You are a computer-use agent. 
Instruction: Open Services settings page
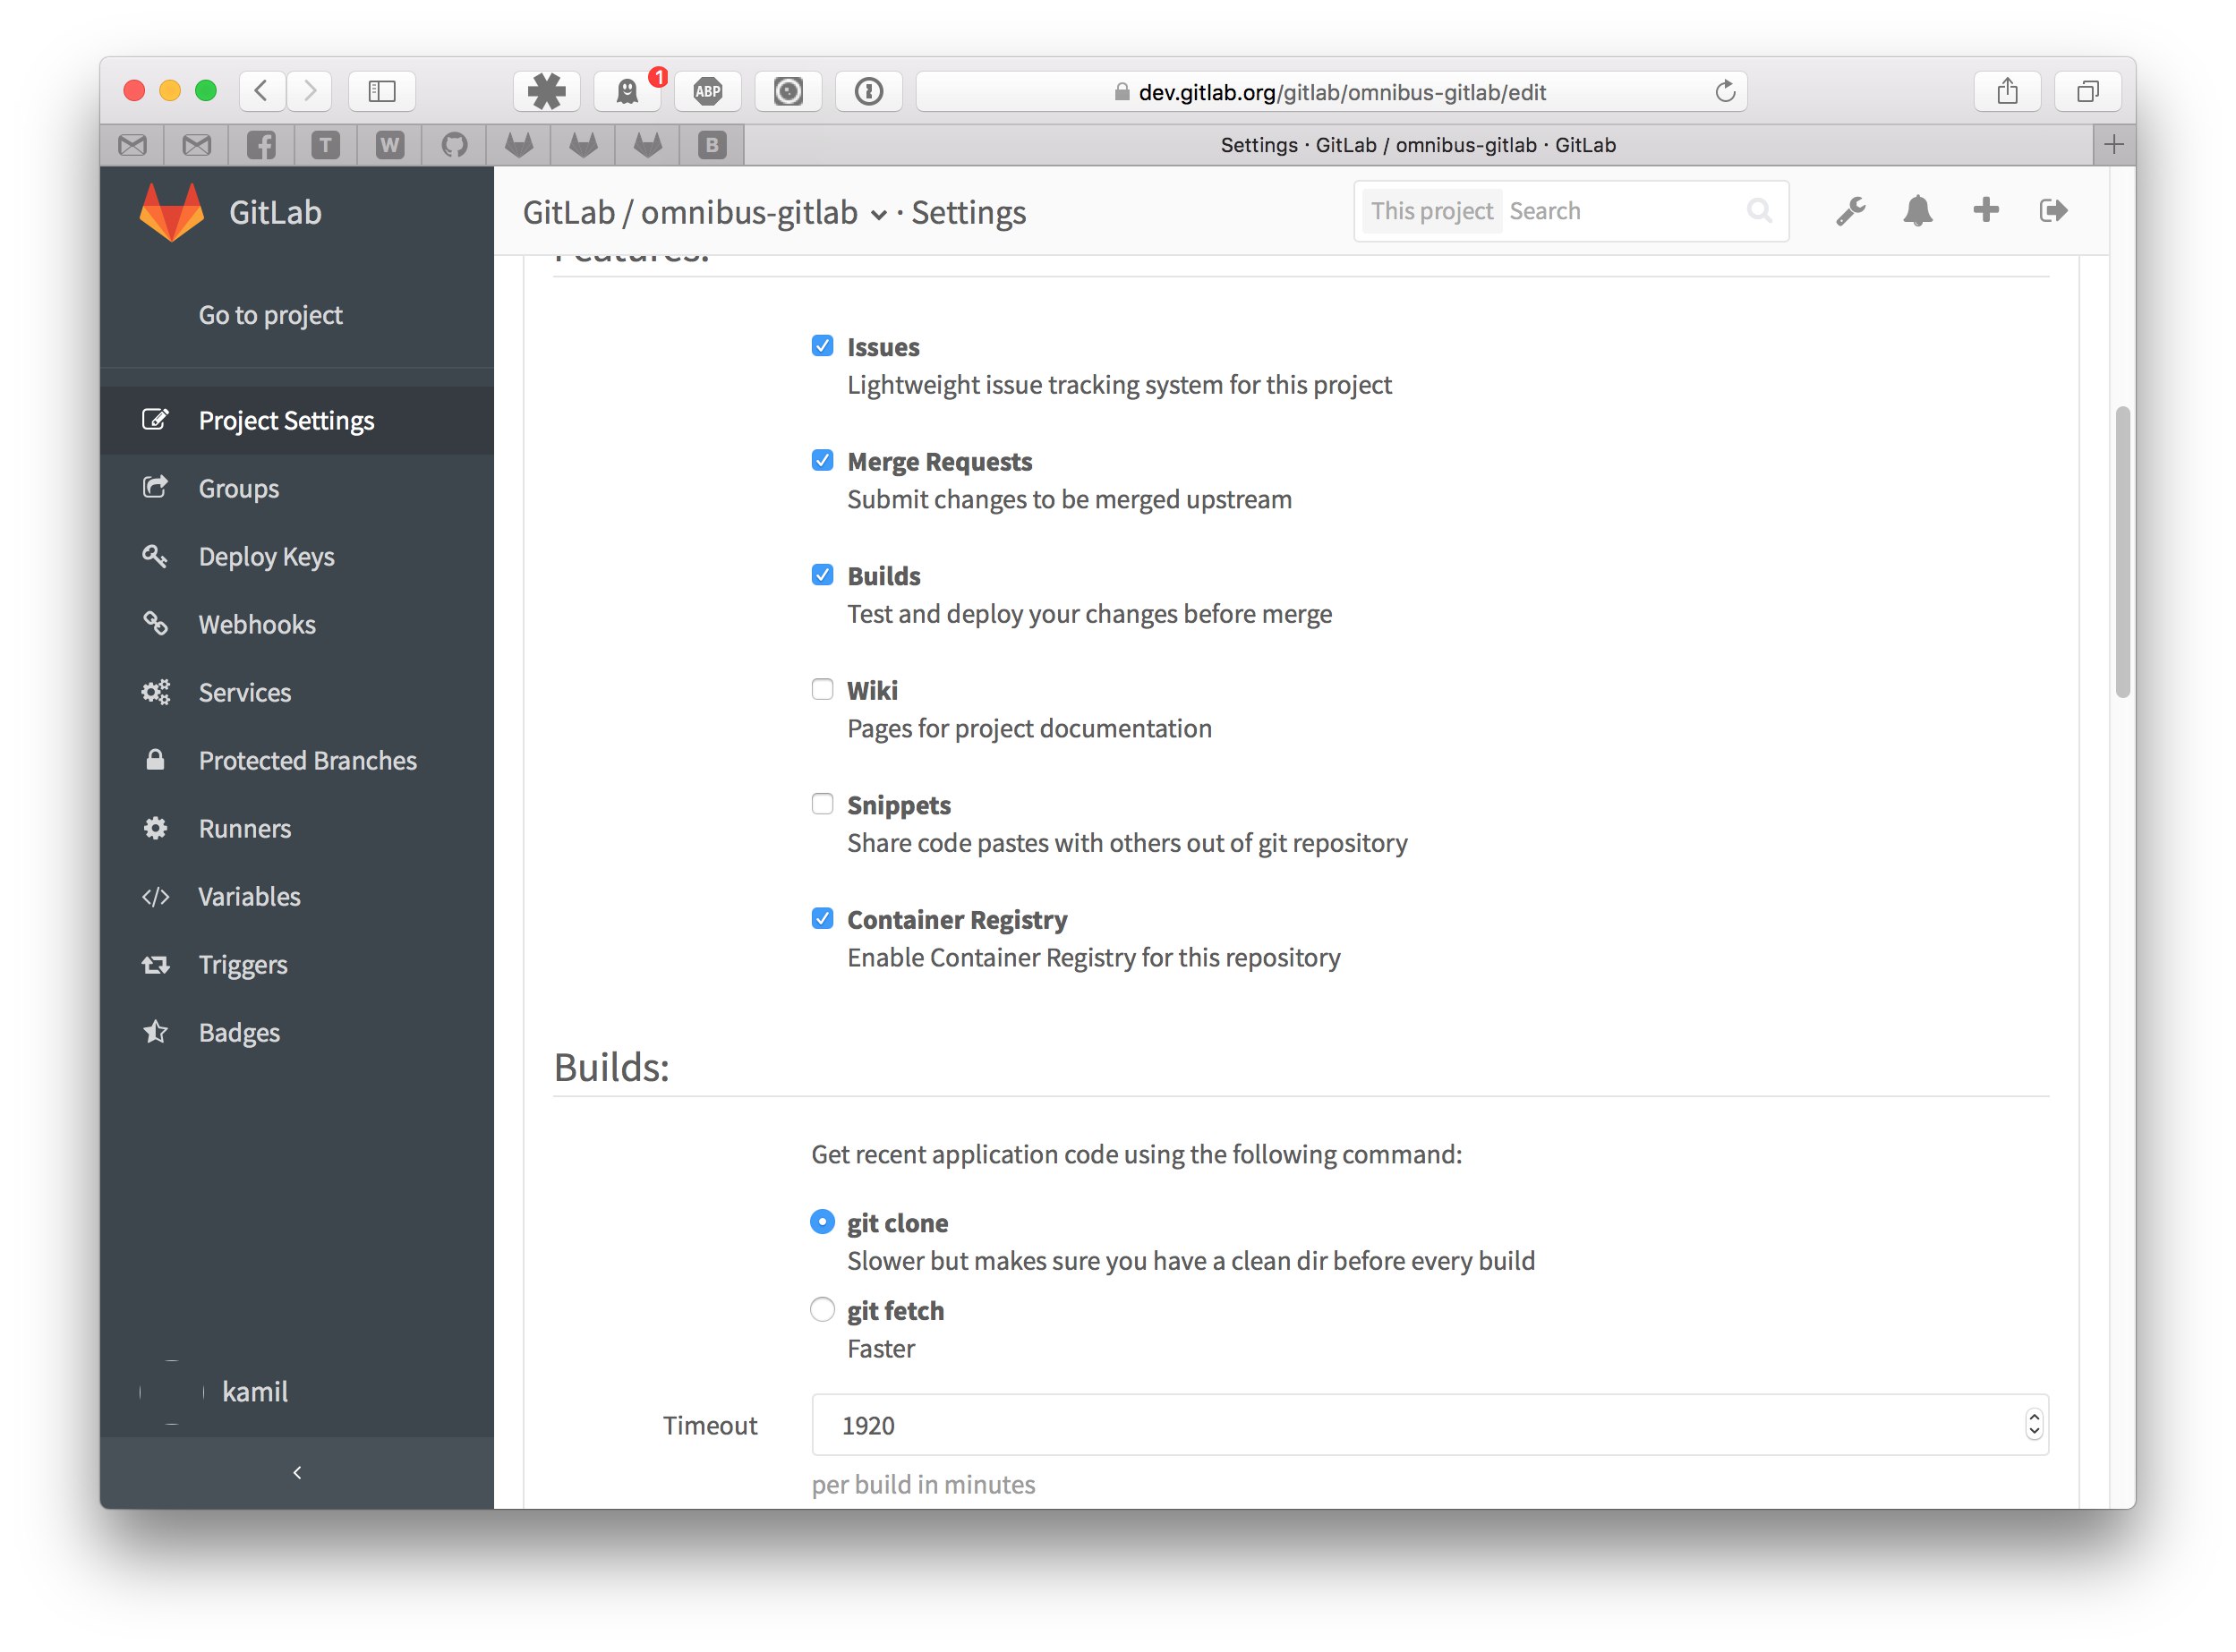click(296, 692)
